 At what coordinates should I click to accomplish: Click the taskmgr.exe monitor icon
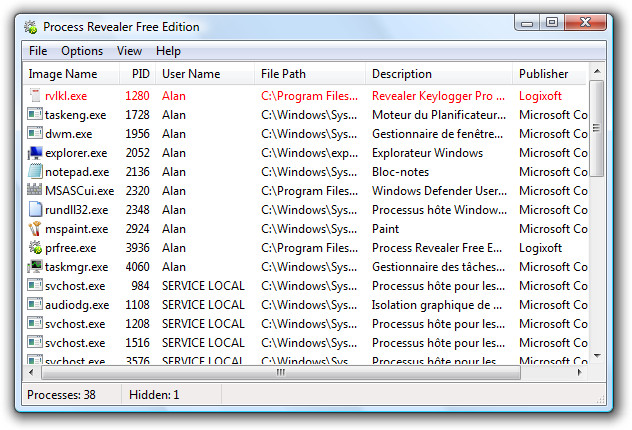[35, 266]
